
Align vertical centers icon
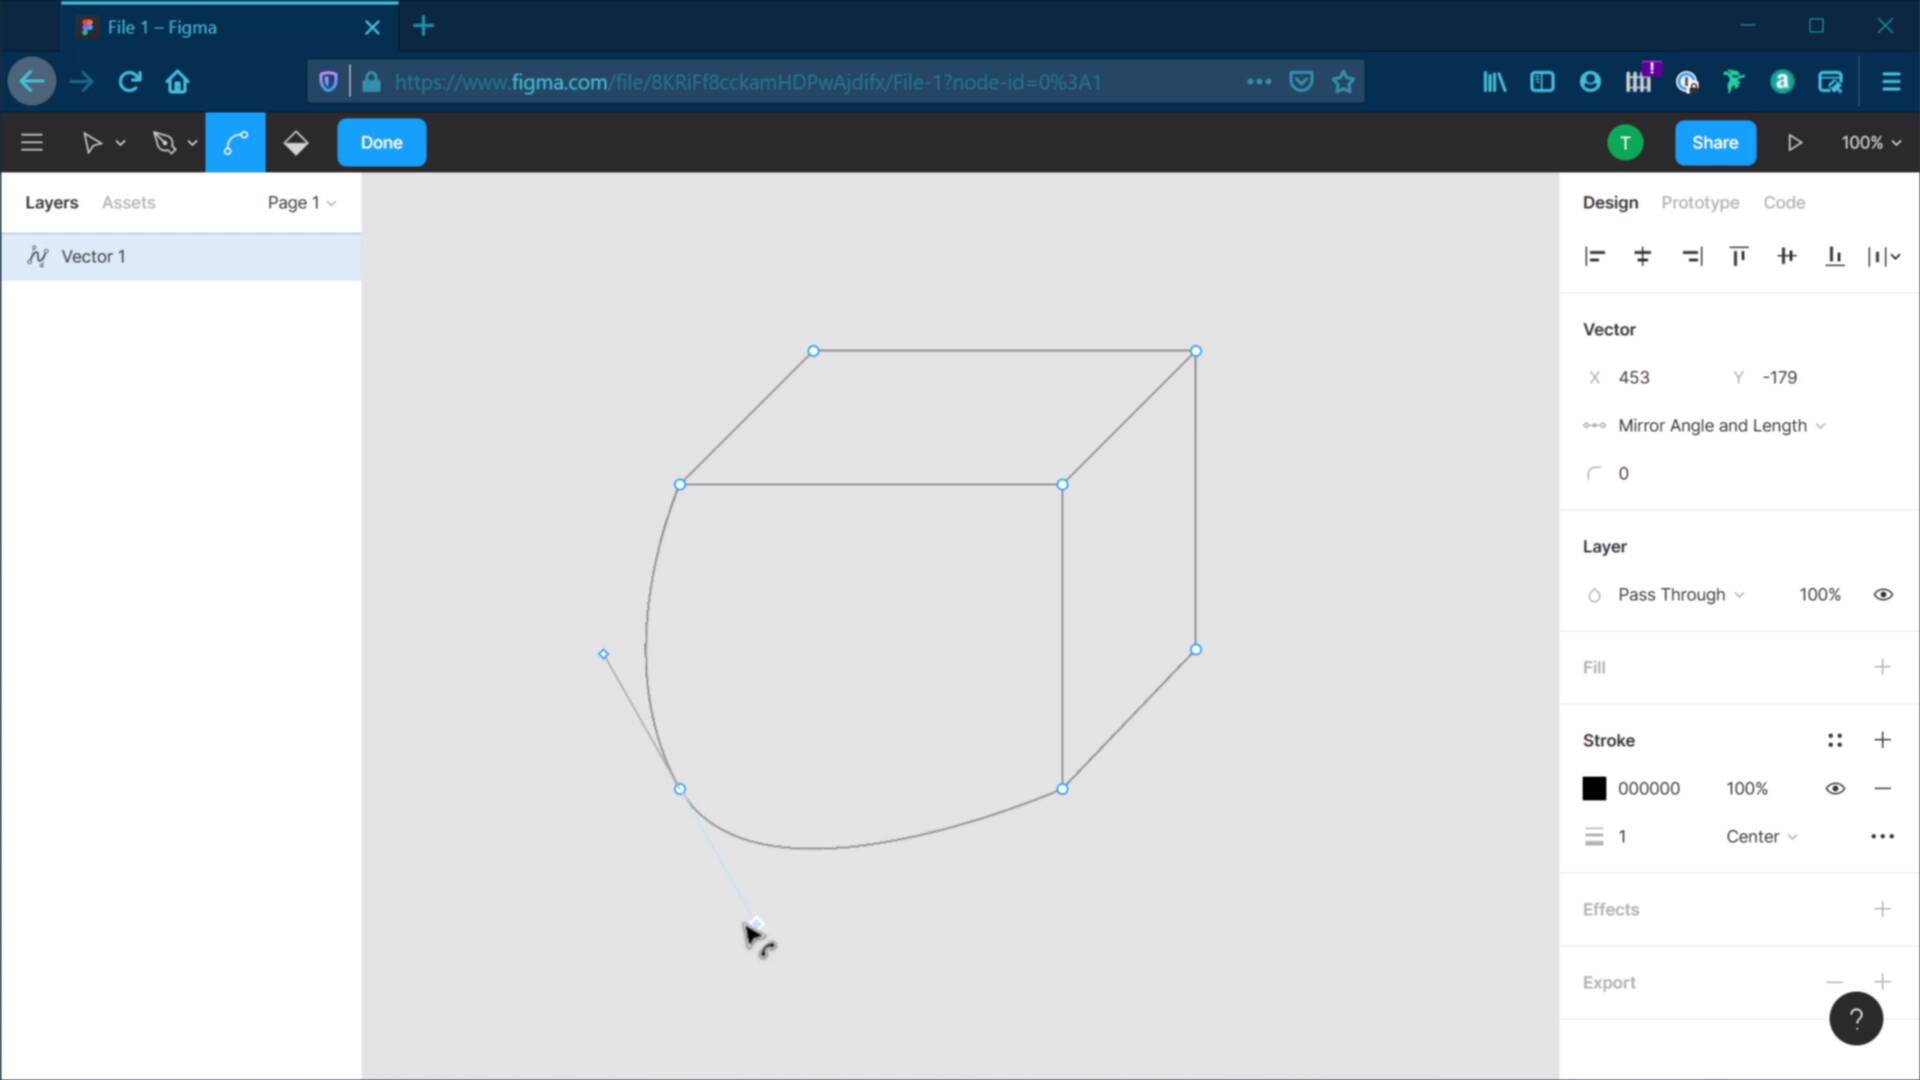point(1787,257)
